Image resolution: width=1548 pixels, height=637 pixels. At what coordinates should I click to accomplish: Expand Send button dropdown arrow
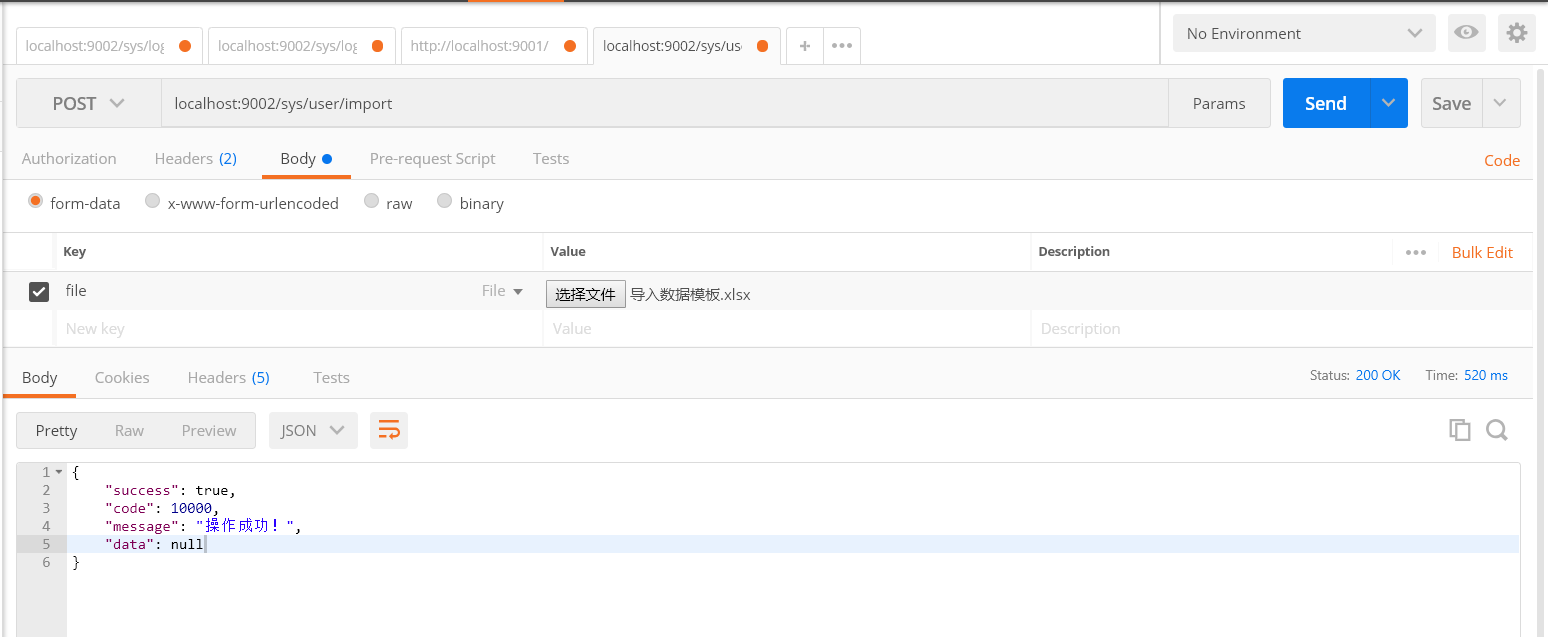[x=1388, y=103]
